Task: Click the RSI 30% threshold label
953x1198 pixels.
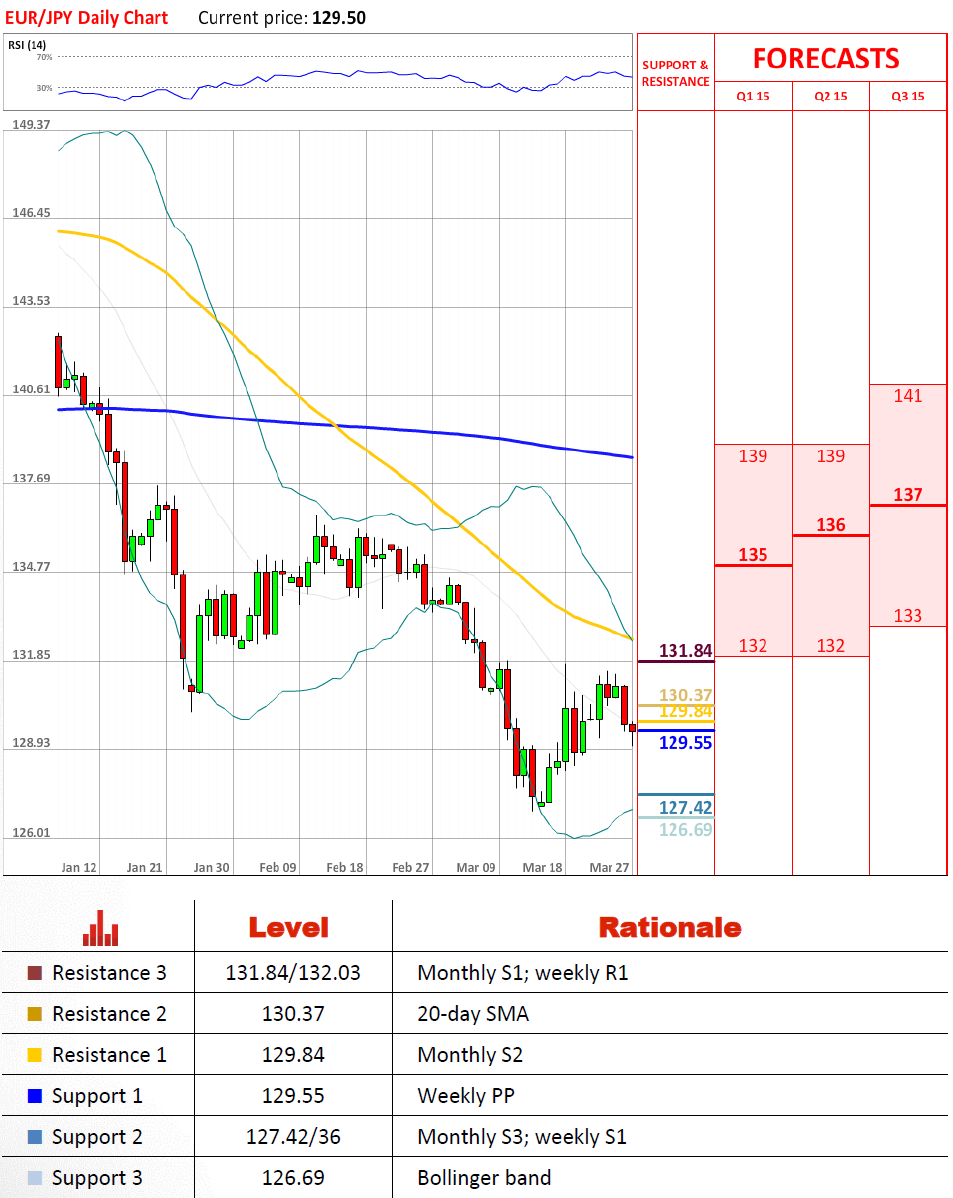Action: tap(44, 88)
